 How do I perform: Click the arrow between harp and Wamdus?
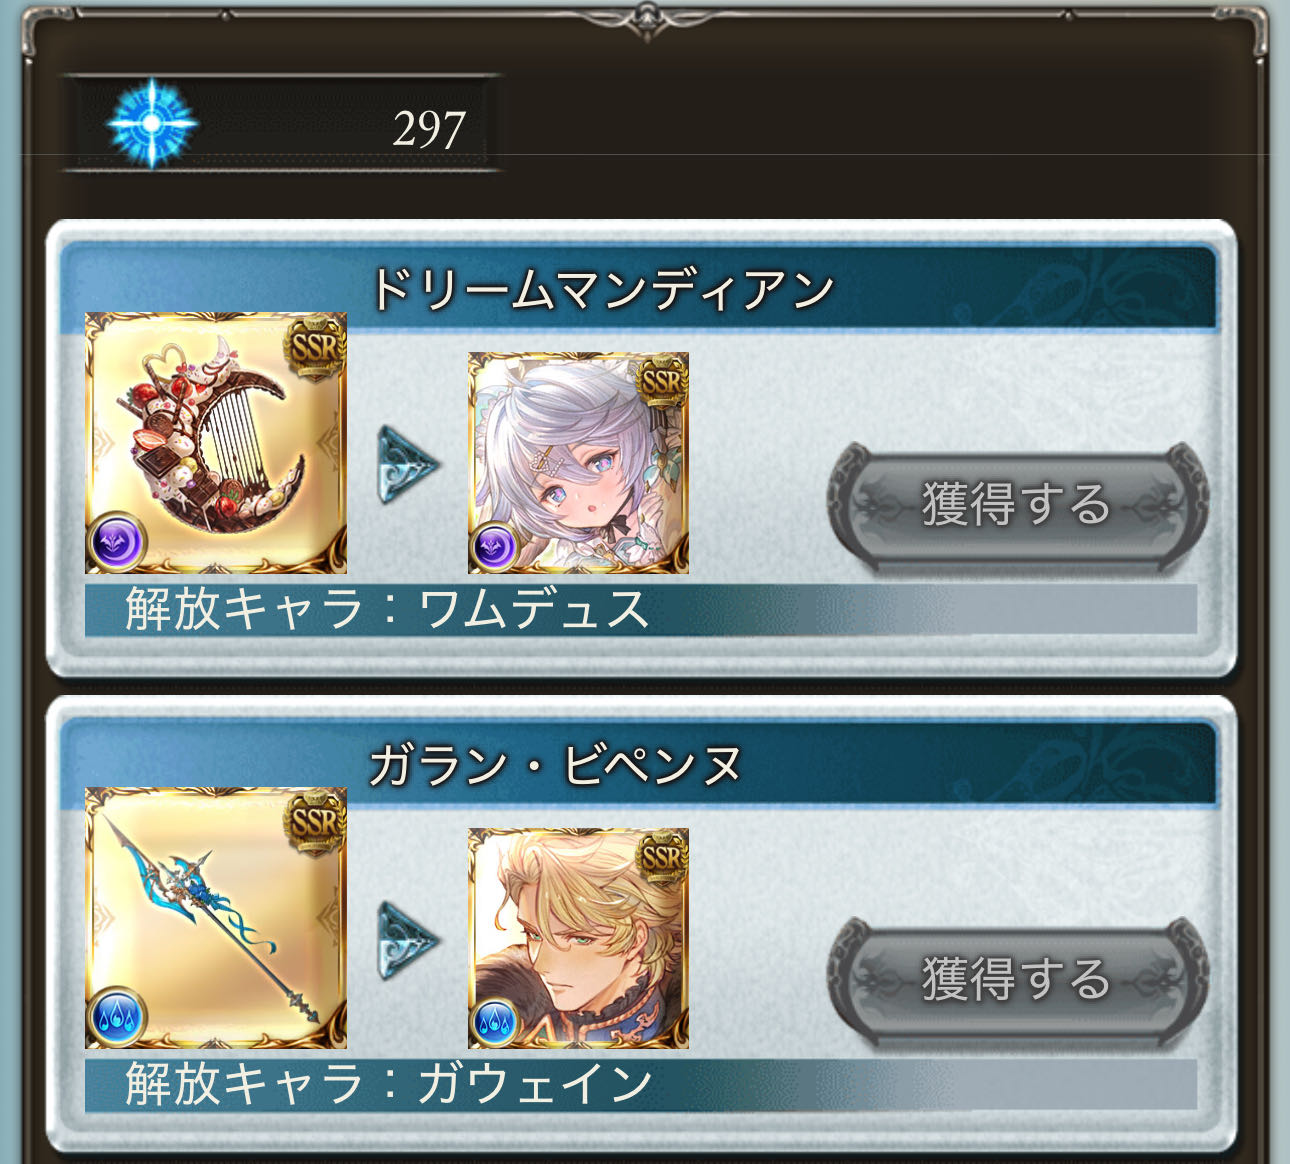tap(407, 464)
